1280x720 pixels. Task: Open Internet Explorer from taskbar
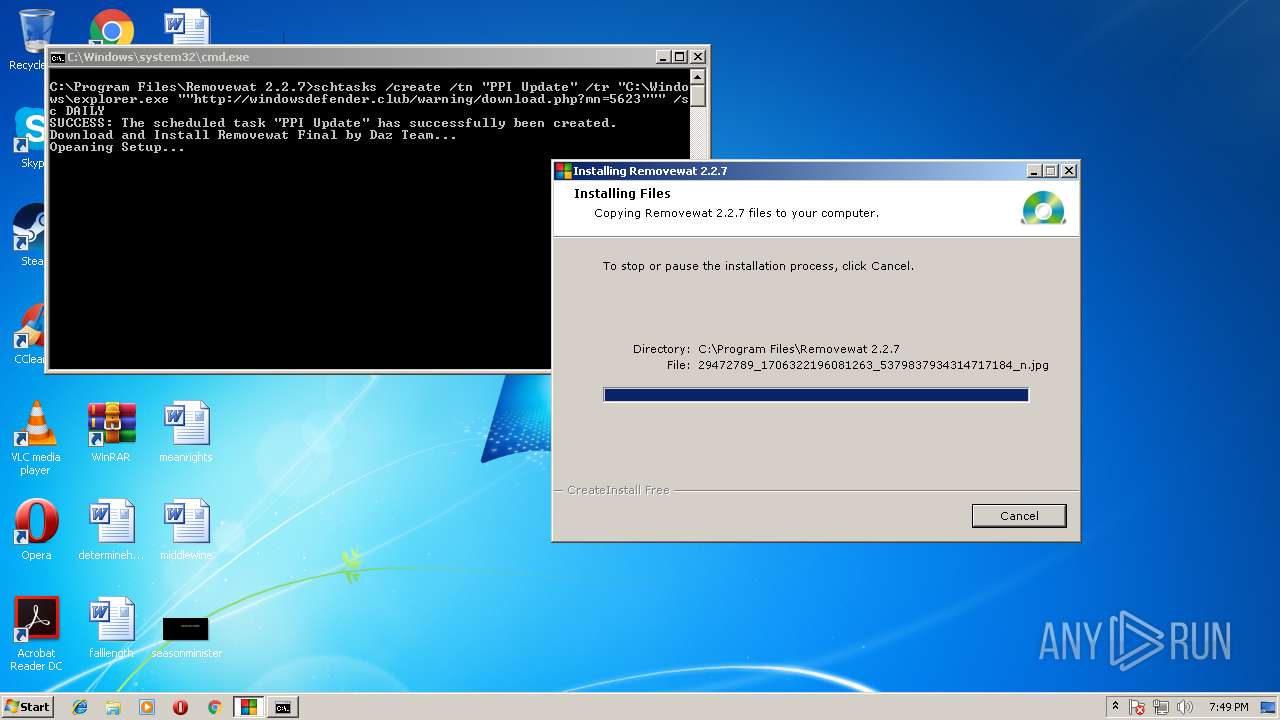pos(80,707)
